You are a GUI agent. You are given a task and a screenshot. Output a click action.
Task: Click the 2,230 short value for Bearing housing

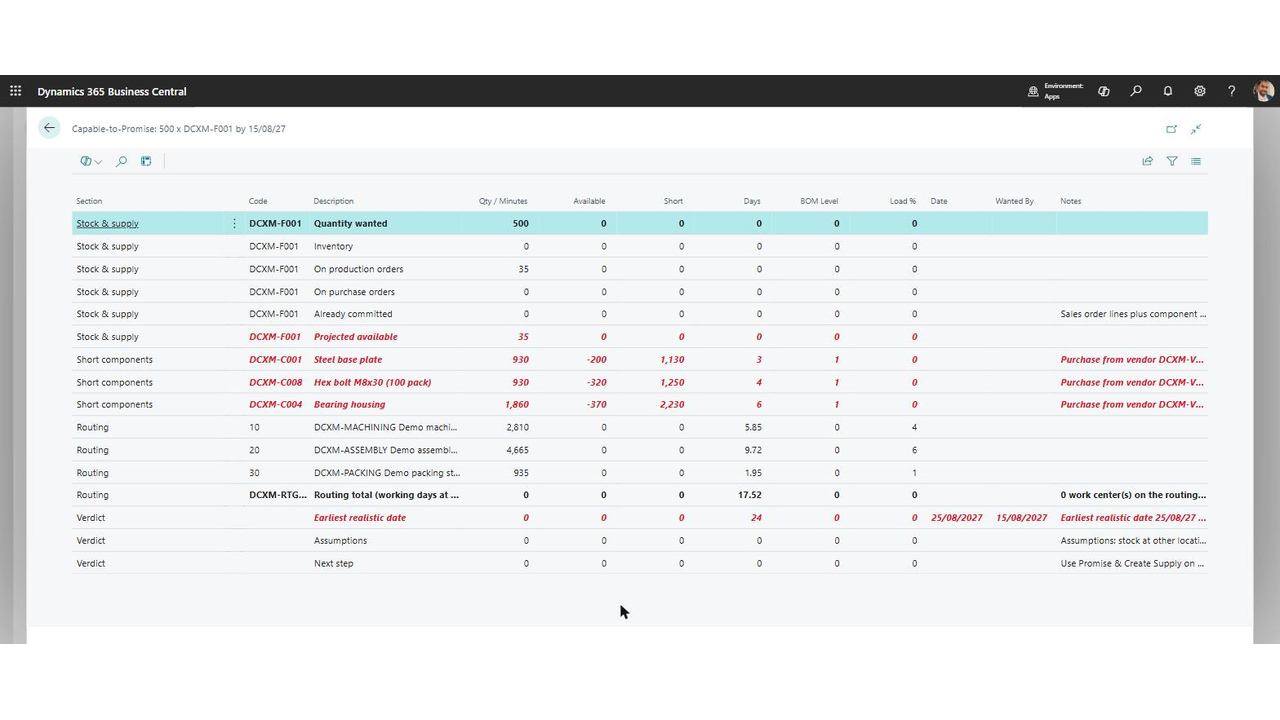[672, 405]
